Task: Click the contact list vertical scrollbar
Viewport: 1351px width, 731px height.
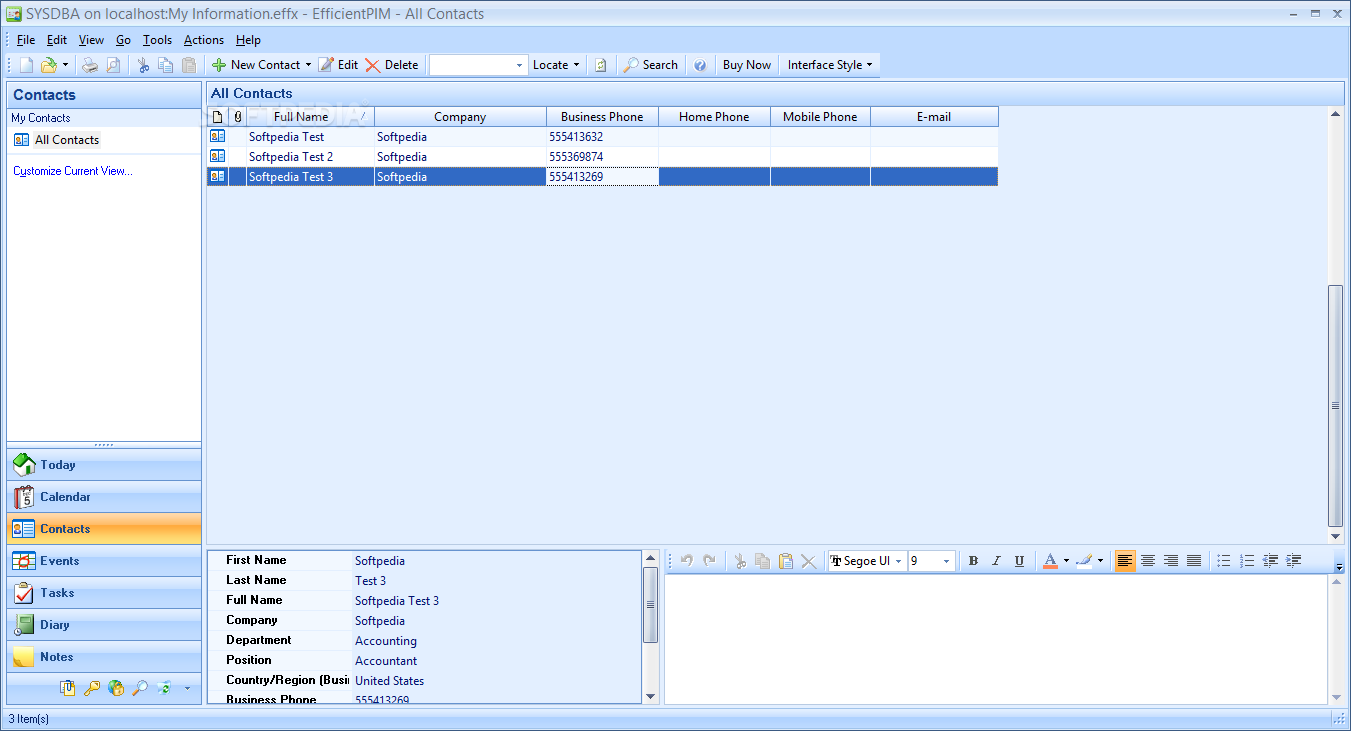Action: coord(1335,406)
